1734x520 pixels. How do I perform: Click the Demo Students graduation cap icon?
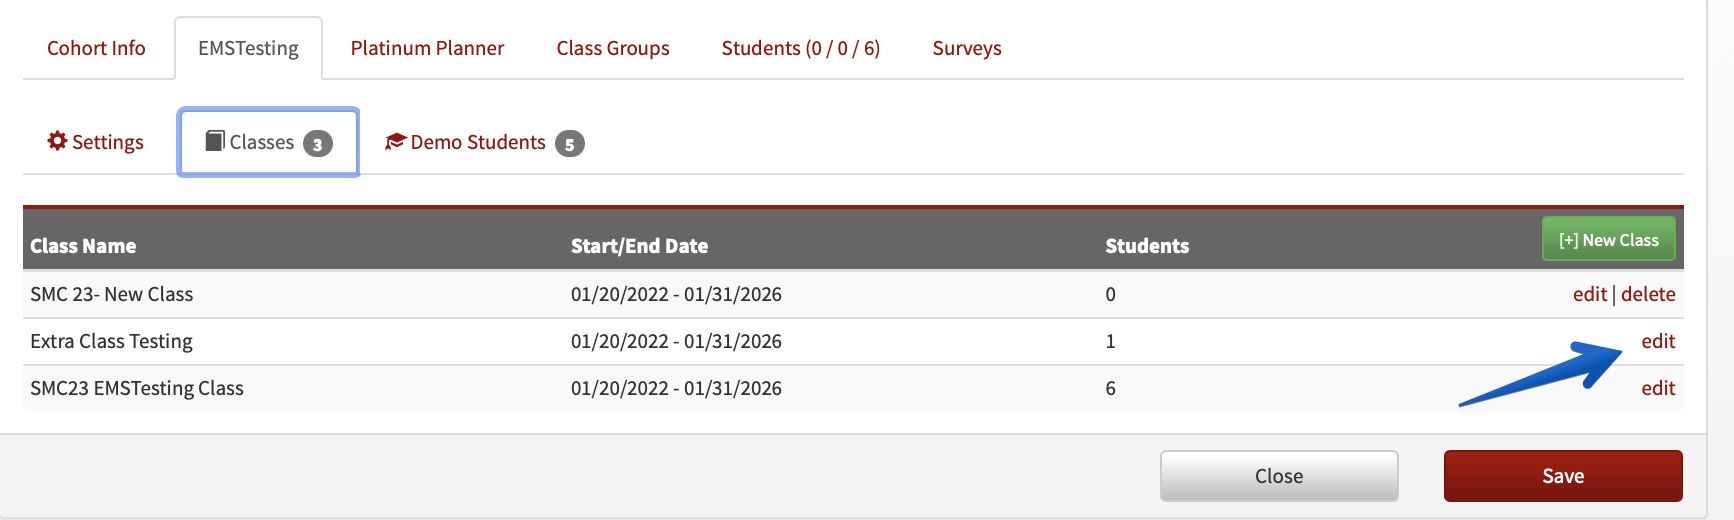tap(395, 142)
